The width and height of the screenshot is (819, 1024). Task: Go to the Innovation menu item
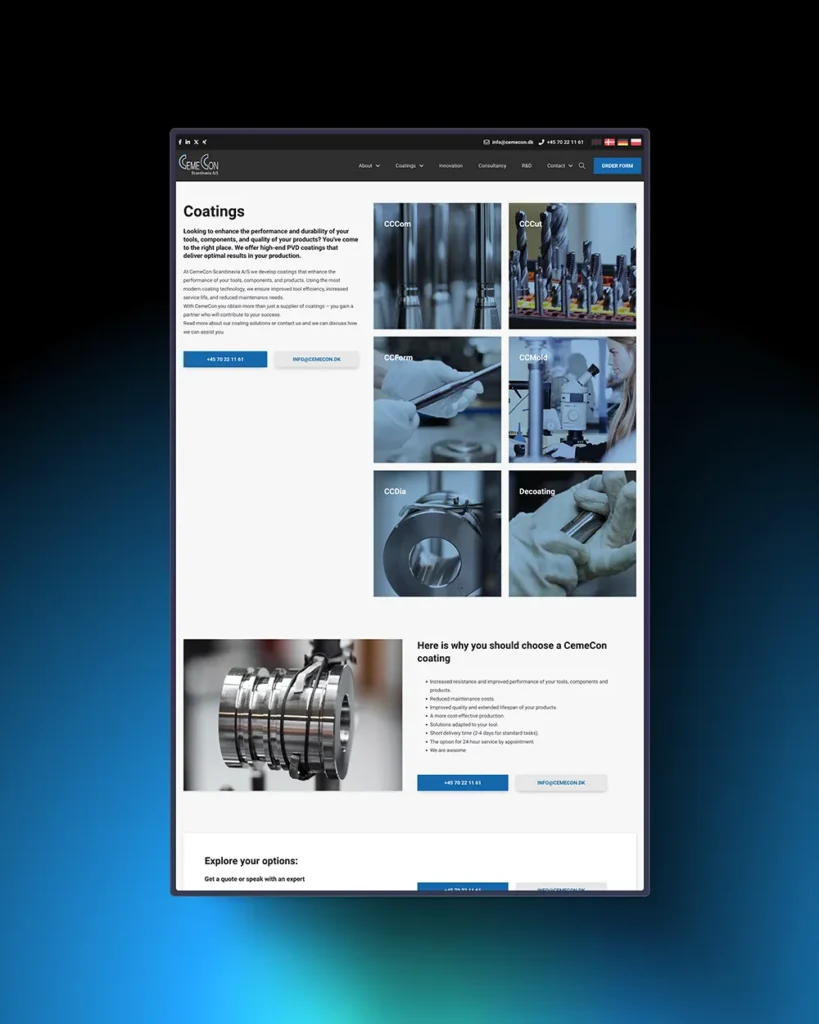(x=451, y=166)
